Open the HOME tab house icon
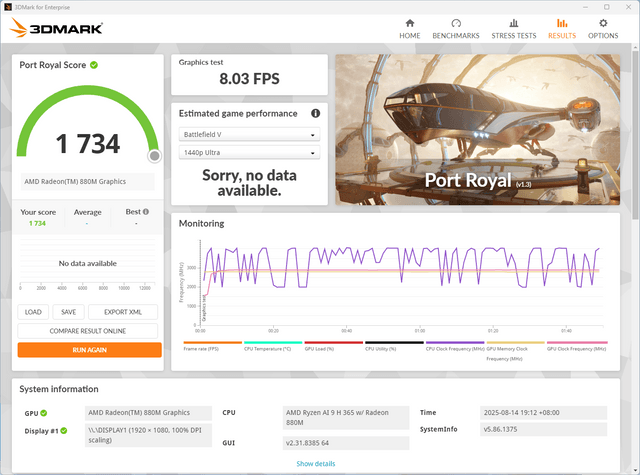 point(410,23)
